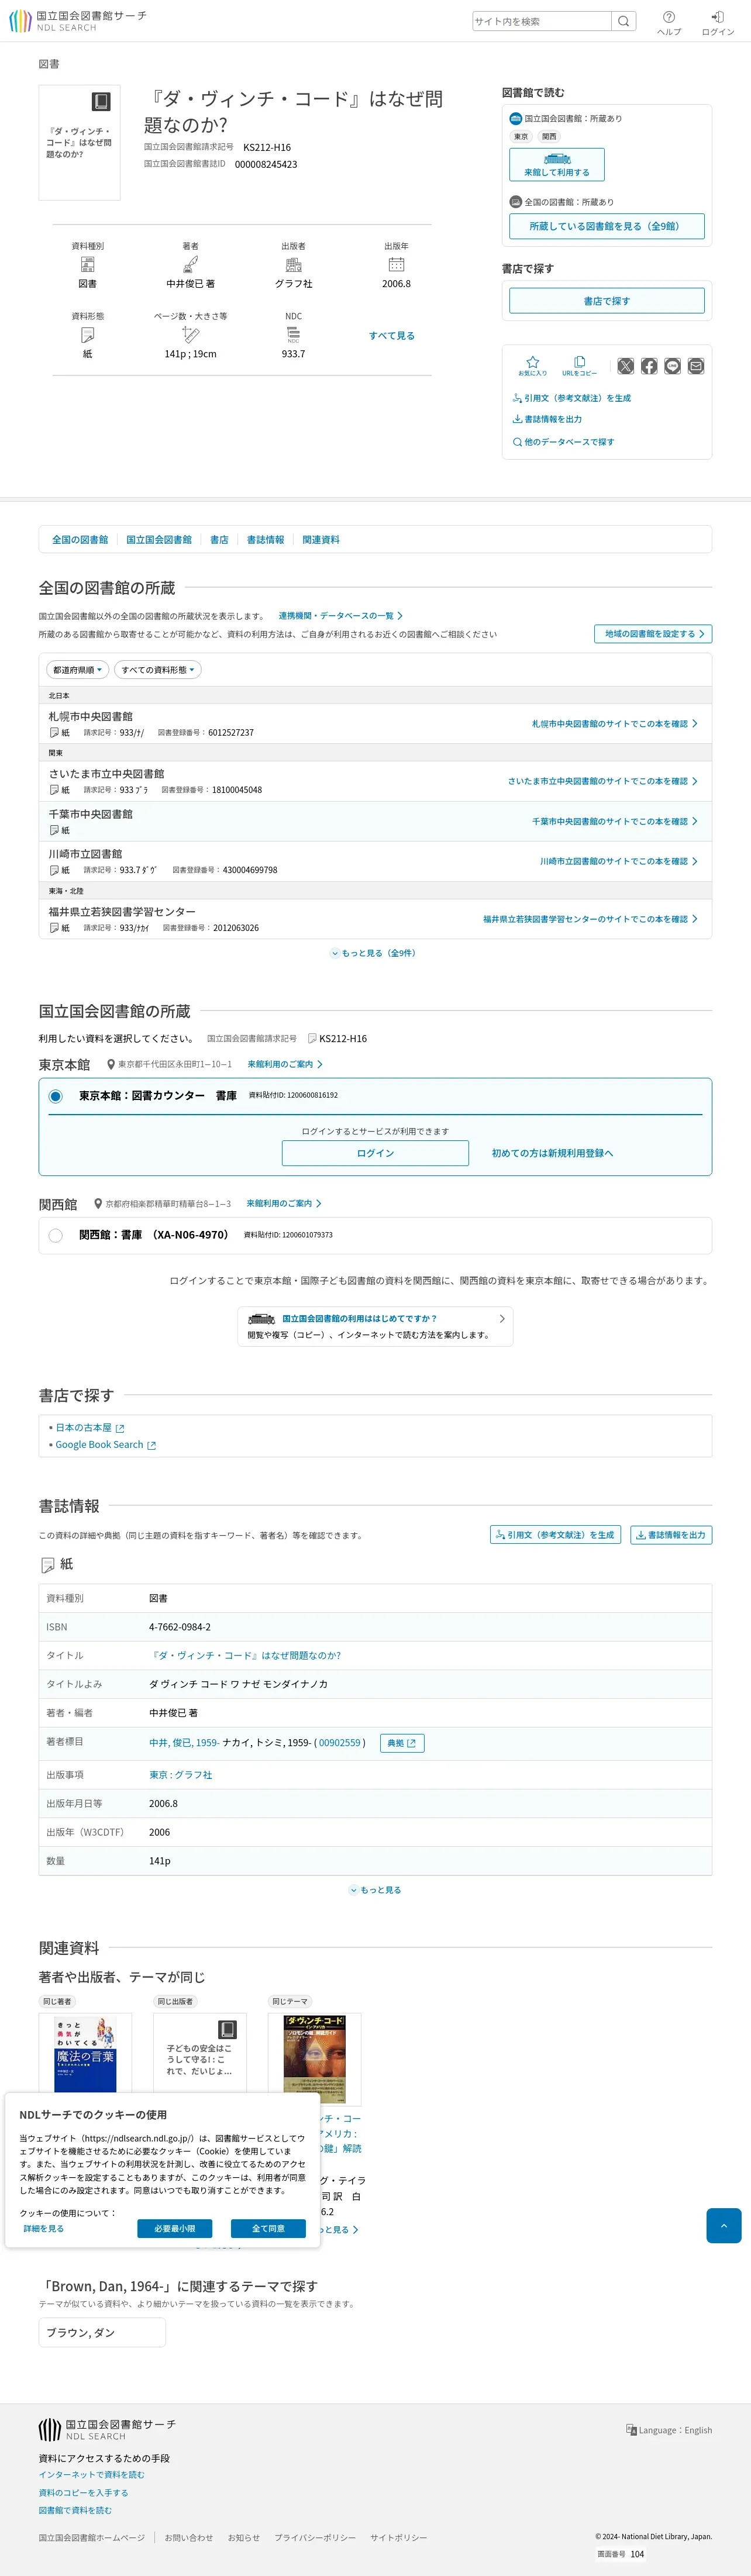The width and height of the screenshot is (751, 2576).
Task: Click the 書店で探す button in sidebar
Action: 607,301
